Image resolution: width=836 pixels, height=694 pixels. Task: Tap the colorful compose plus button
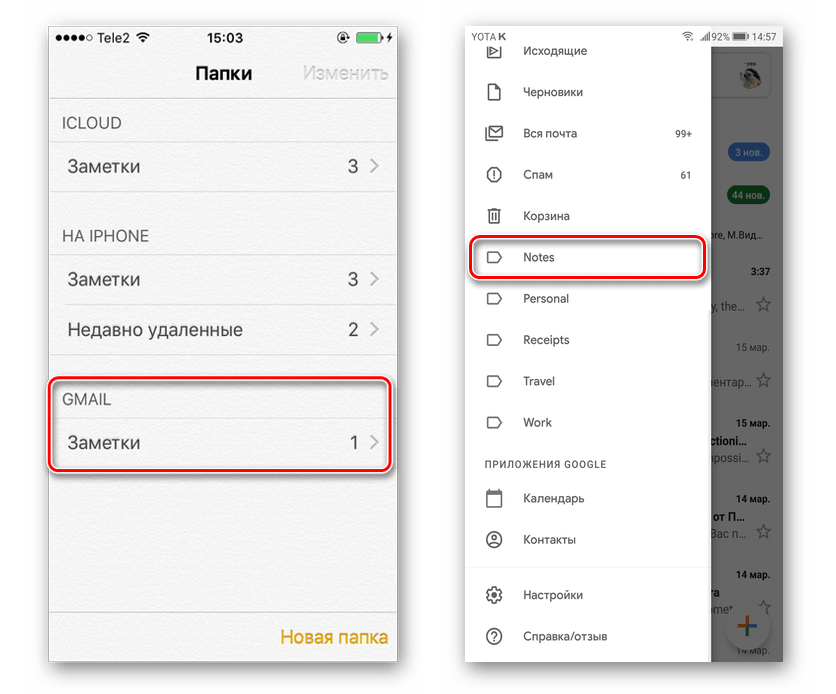point(747,625)
